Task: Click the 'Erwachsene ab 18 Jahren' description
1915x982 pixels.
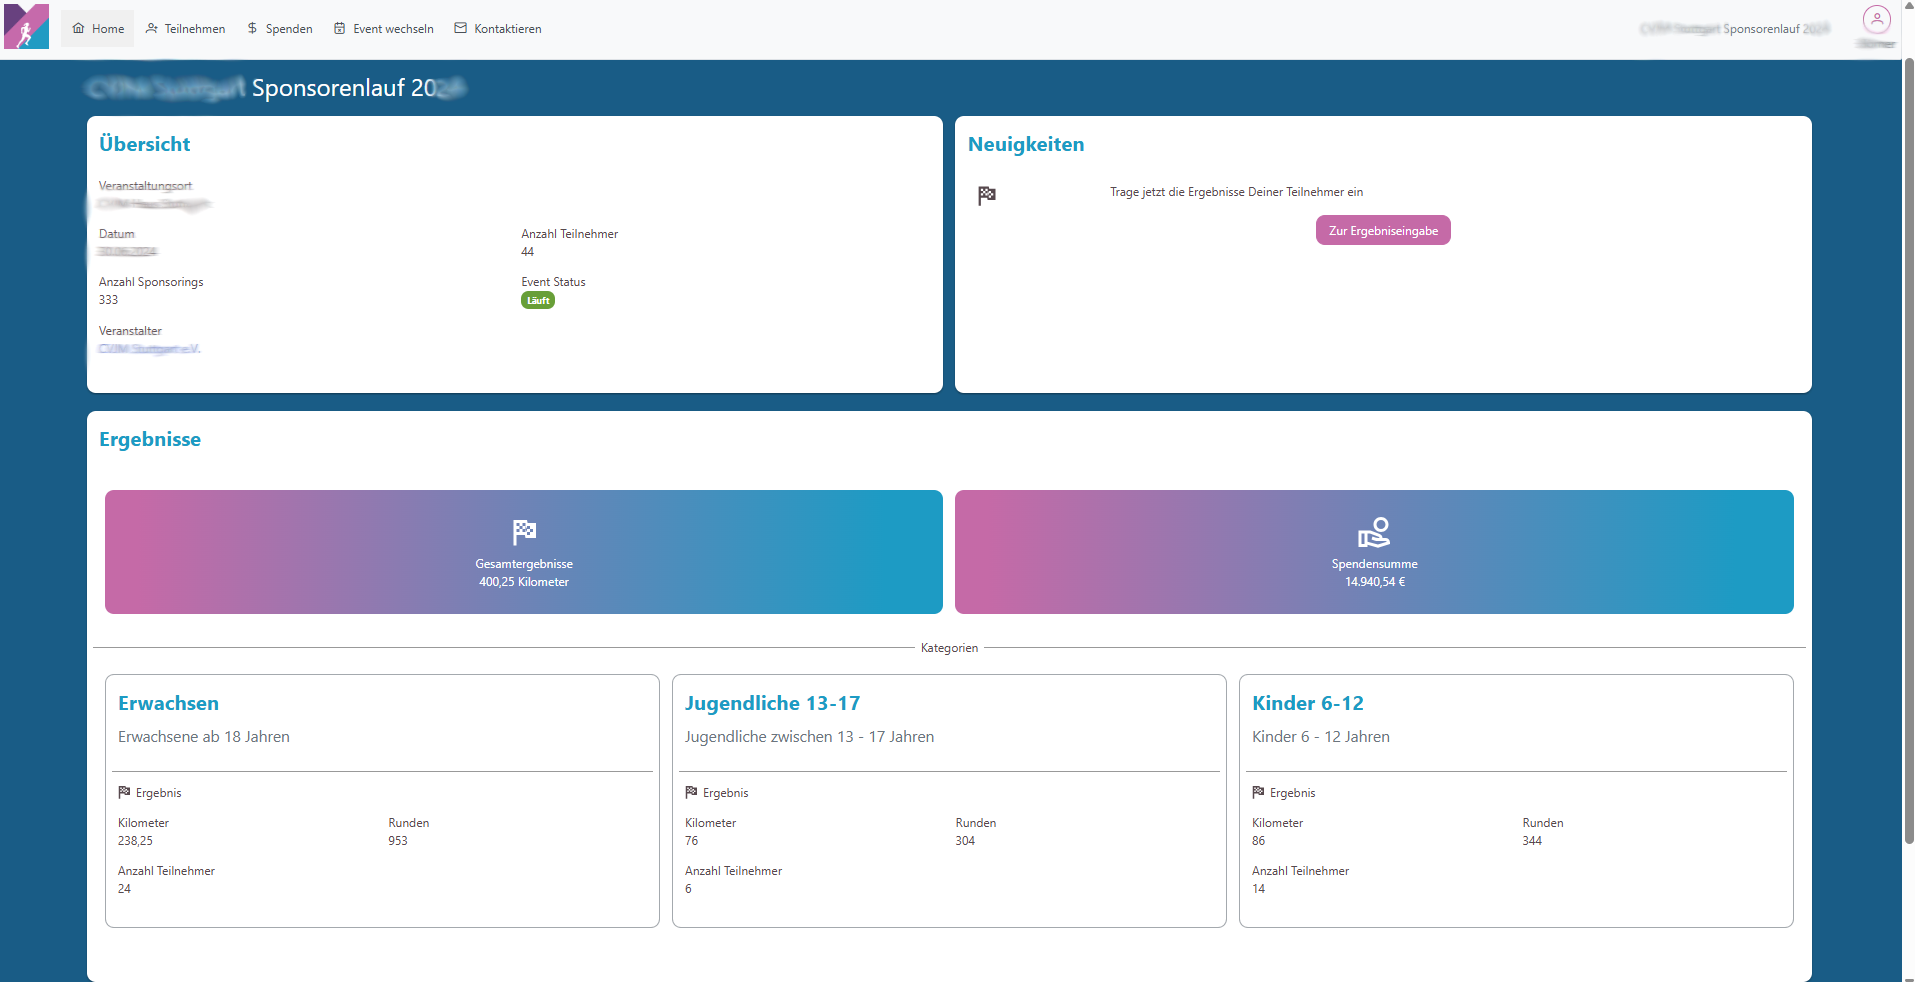Action: 204,737
